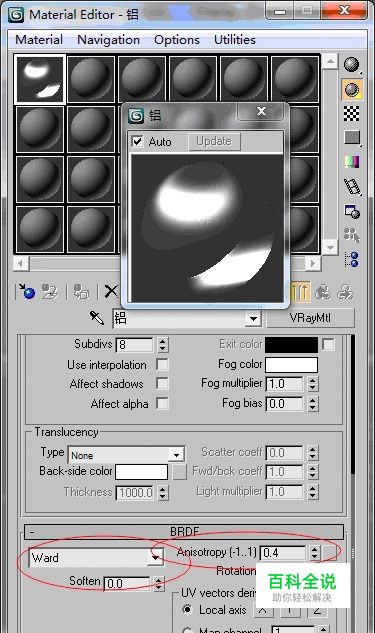Click Assign Material to Selection icon
Screen dimensions: 375x633
pos(82,291)
